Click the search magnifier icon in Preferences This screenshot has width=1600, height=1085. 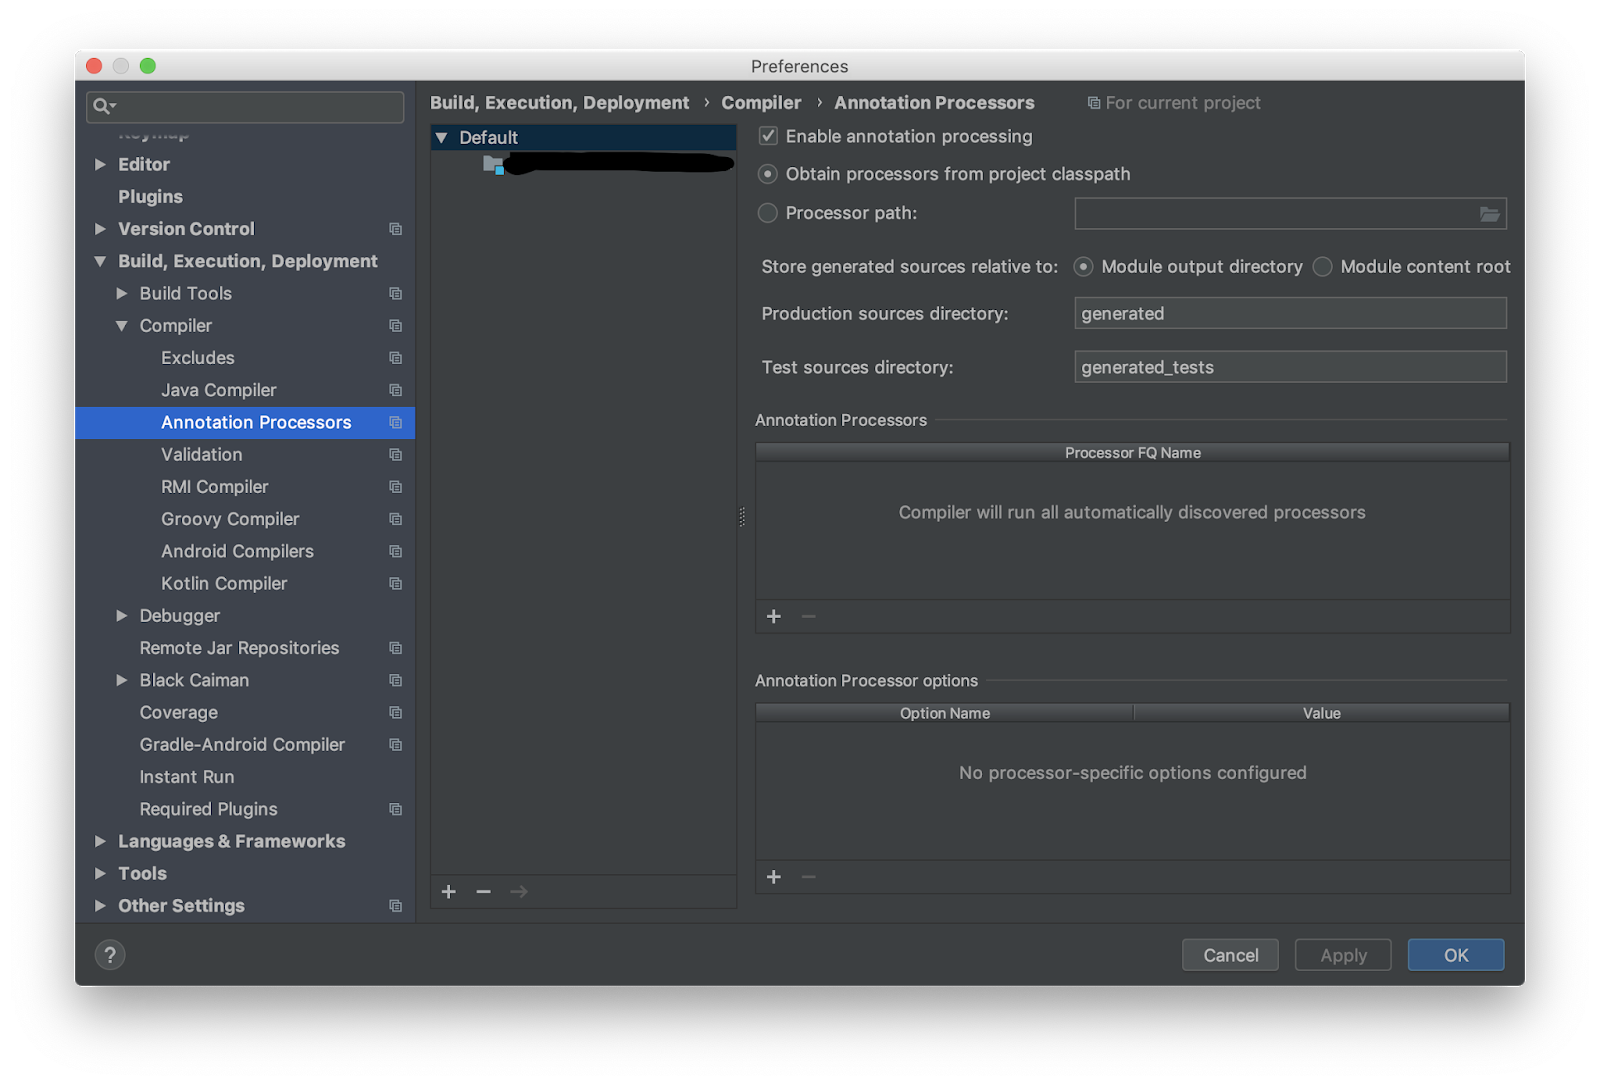102,106
